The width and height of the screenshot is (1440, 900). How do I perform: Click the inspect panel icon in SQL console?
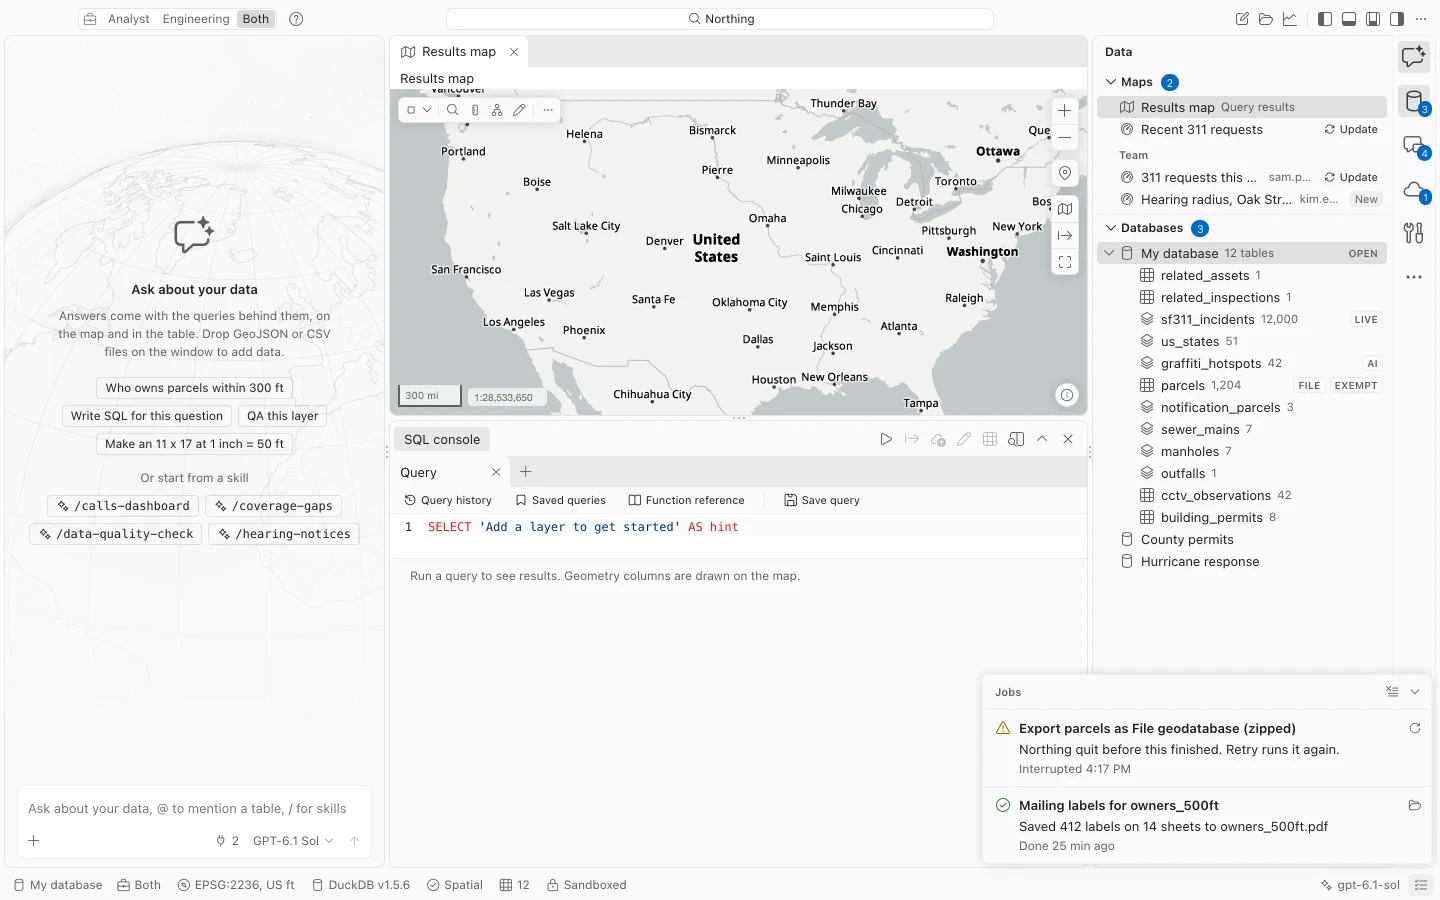(1016, 439)
